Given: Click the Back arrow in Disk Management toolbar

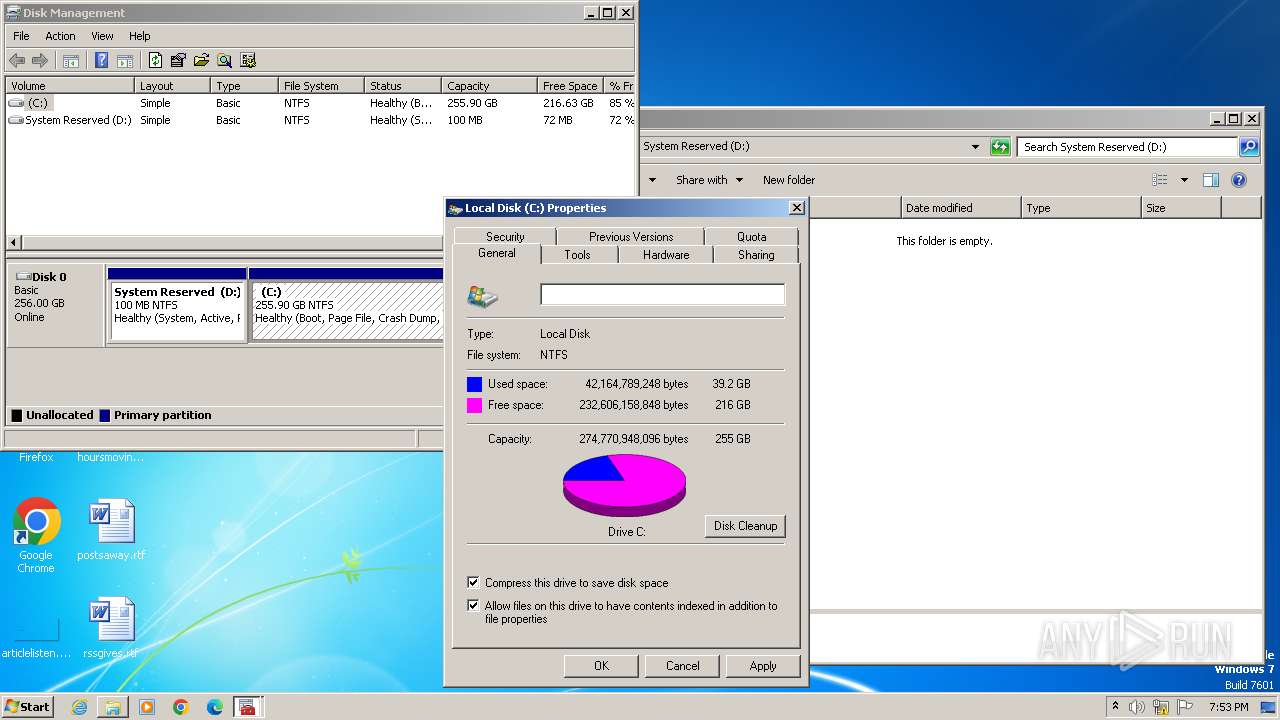Looking at the screenshot, I should (x=17, y=61).
